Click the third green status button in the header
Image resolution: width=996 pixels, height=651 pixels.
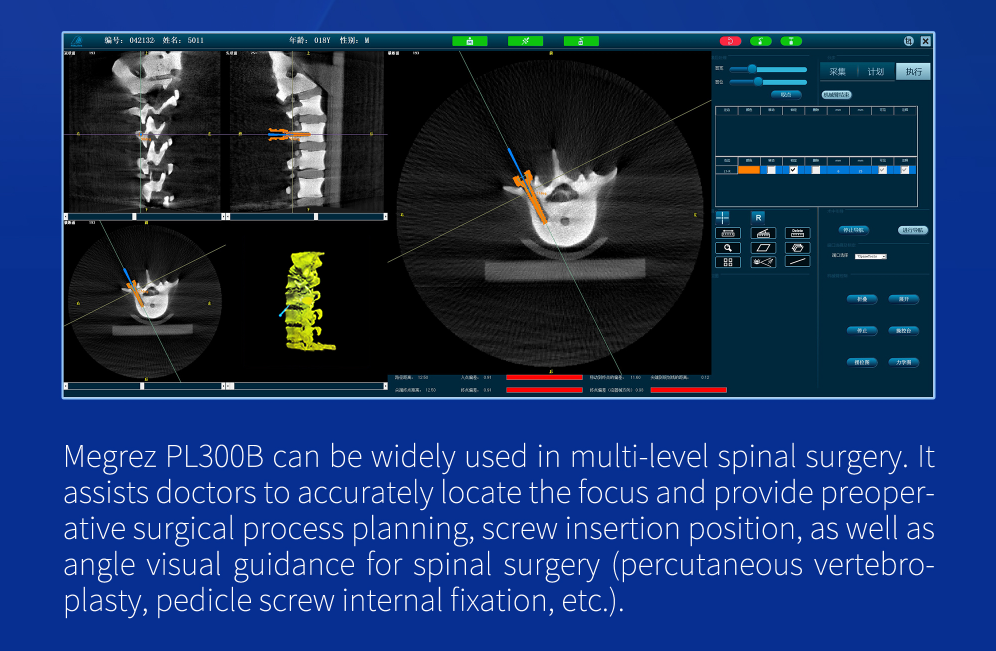(x=581, y=41)
